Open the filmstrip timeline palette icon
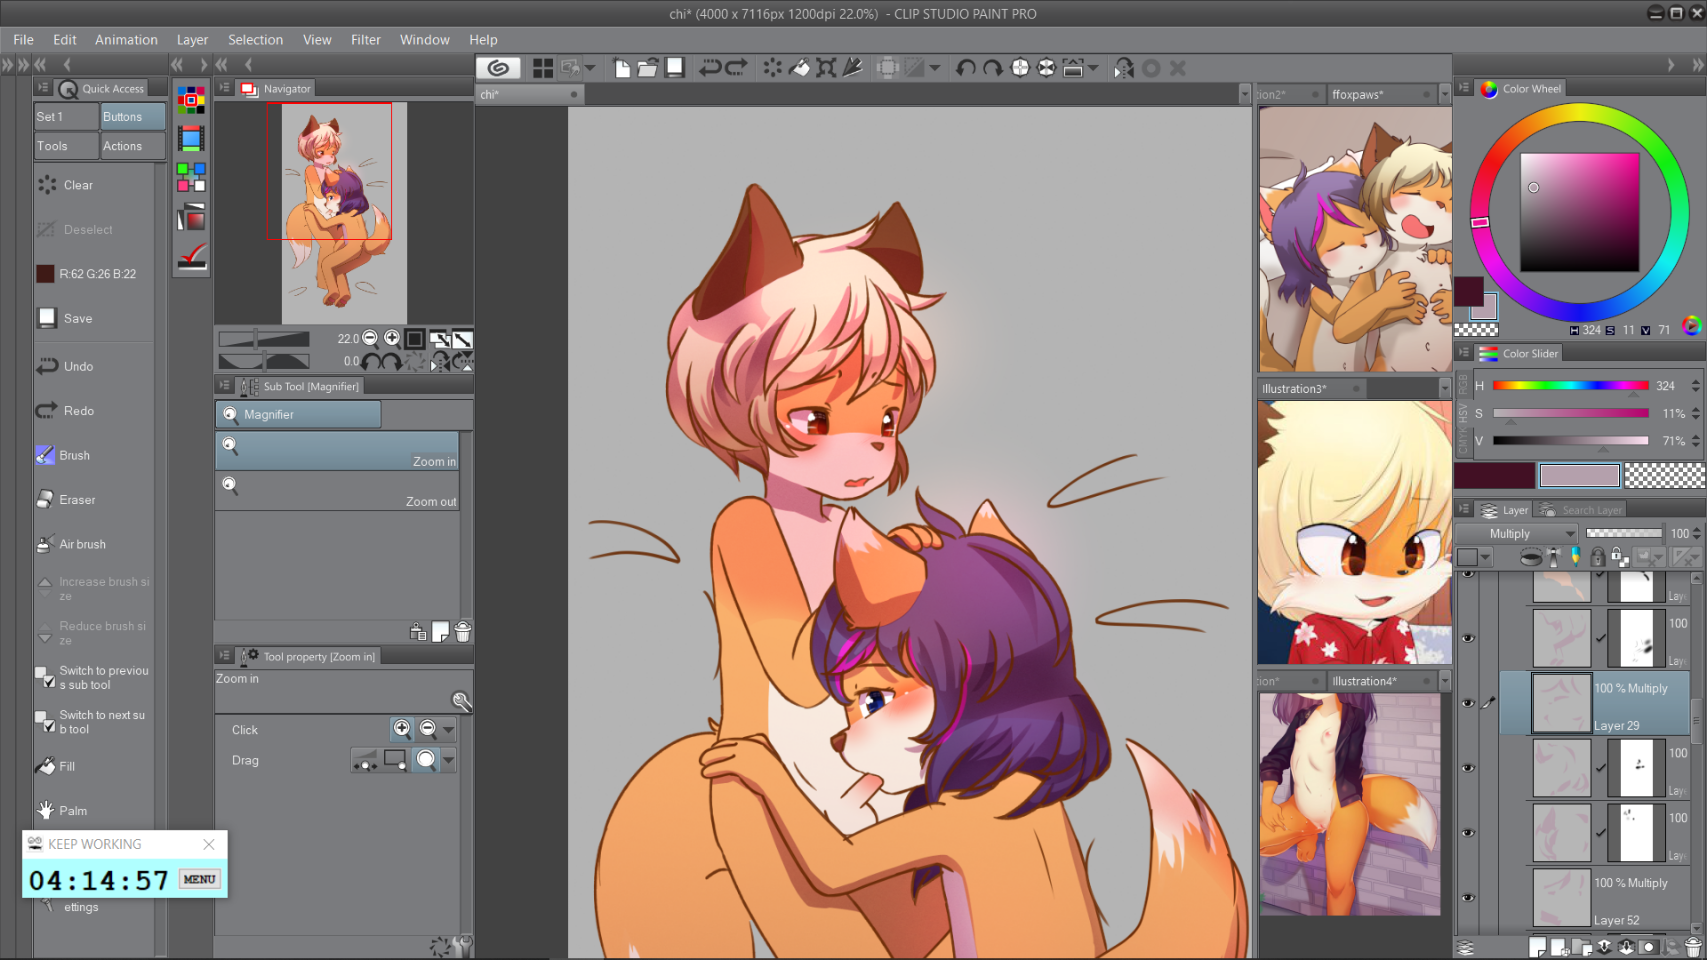 pyautogui.click(x=191, y=138)
